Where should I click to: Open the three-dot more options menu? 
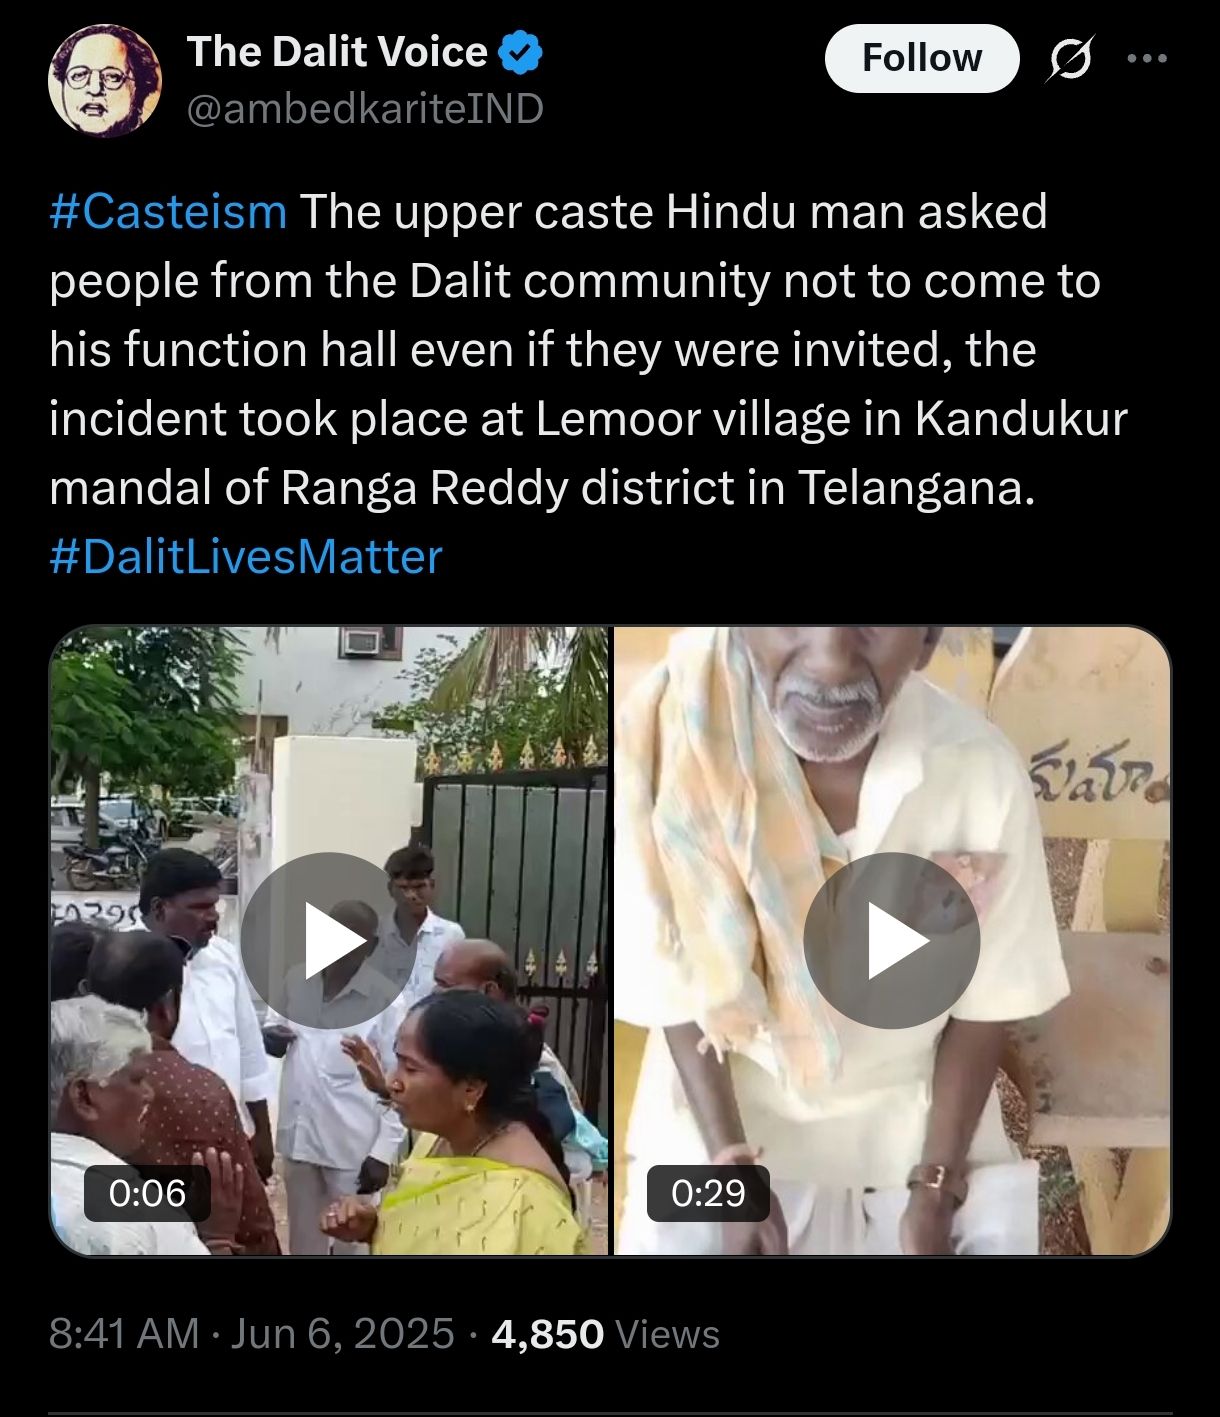[1147, 58]
